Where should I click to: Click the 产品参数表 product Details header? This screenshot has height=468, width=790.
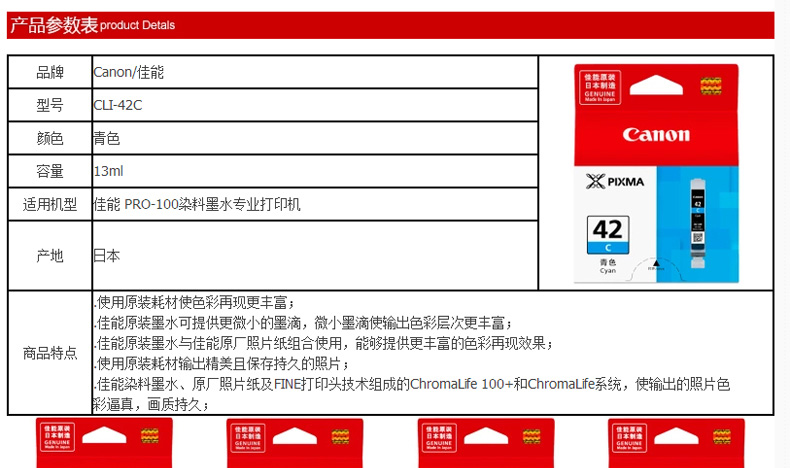point(93,25)
